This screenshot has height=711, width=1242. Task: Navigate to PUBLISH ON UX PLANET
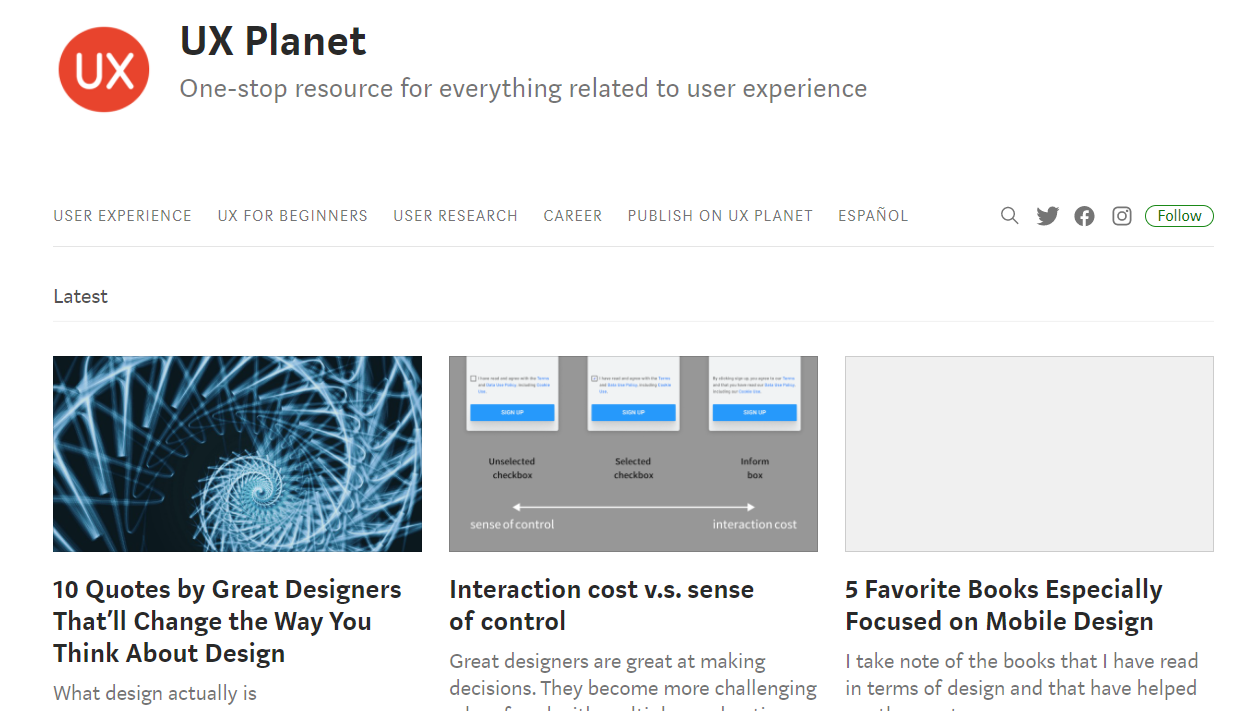[x=720, y=216]
